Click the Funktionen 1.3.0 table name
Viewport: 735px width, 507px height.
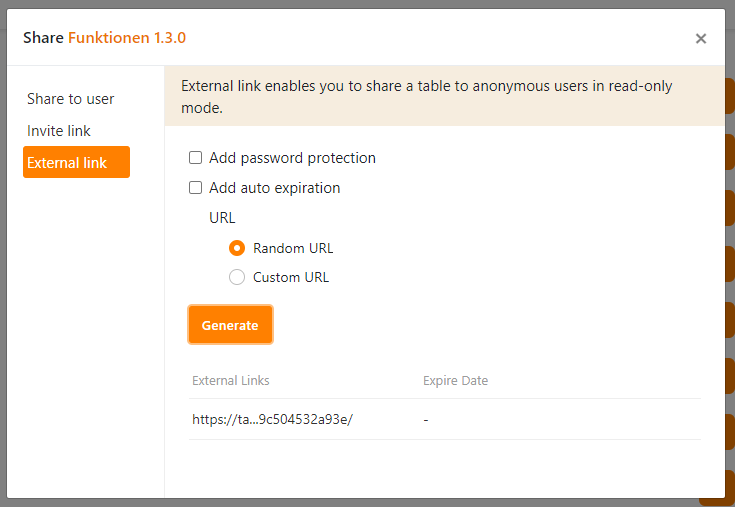click(127, 38)
